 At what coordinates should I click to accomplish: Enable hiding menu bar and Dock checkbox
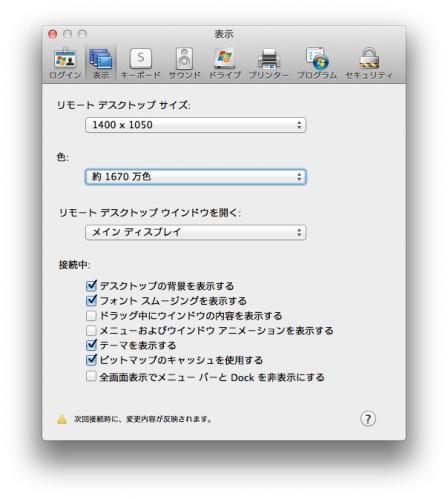pyautogui.click(x=91, y=377)
